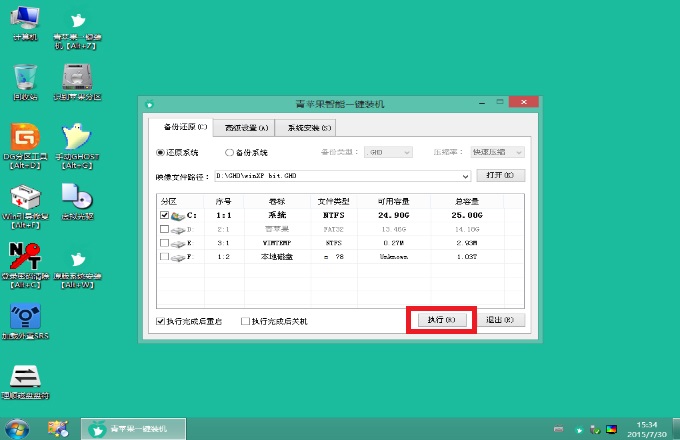This screenshot has height=440, width=680.
Task: Select the 备份系统 radio button
Action: coord(229,153)
